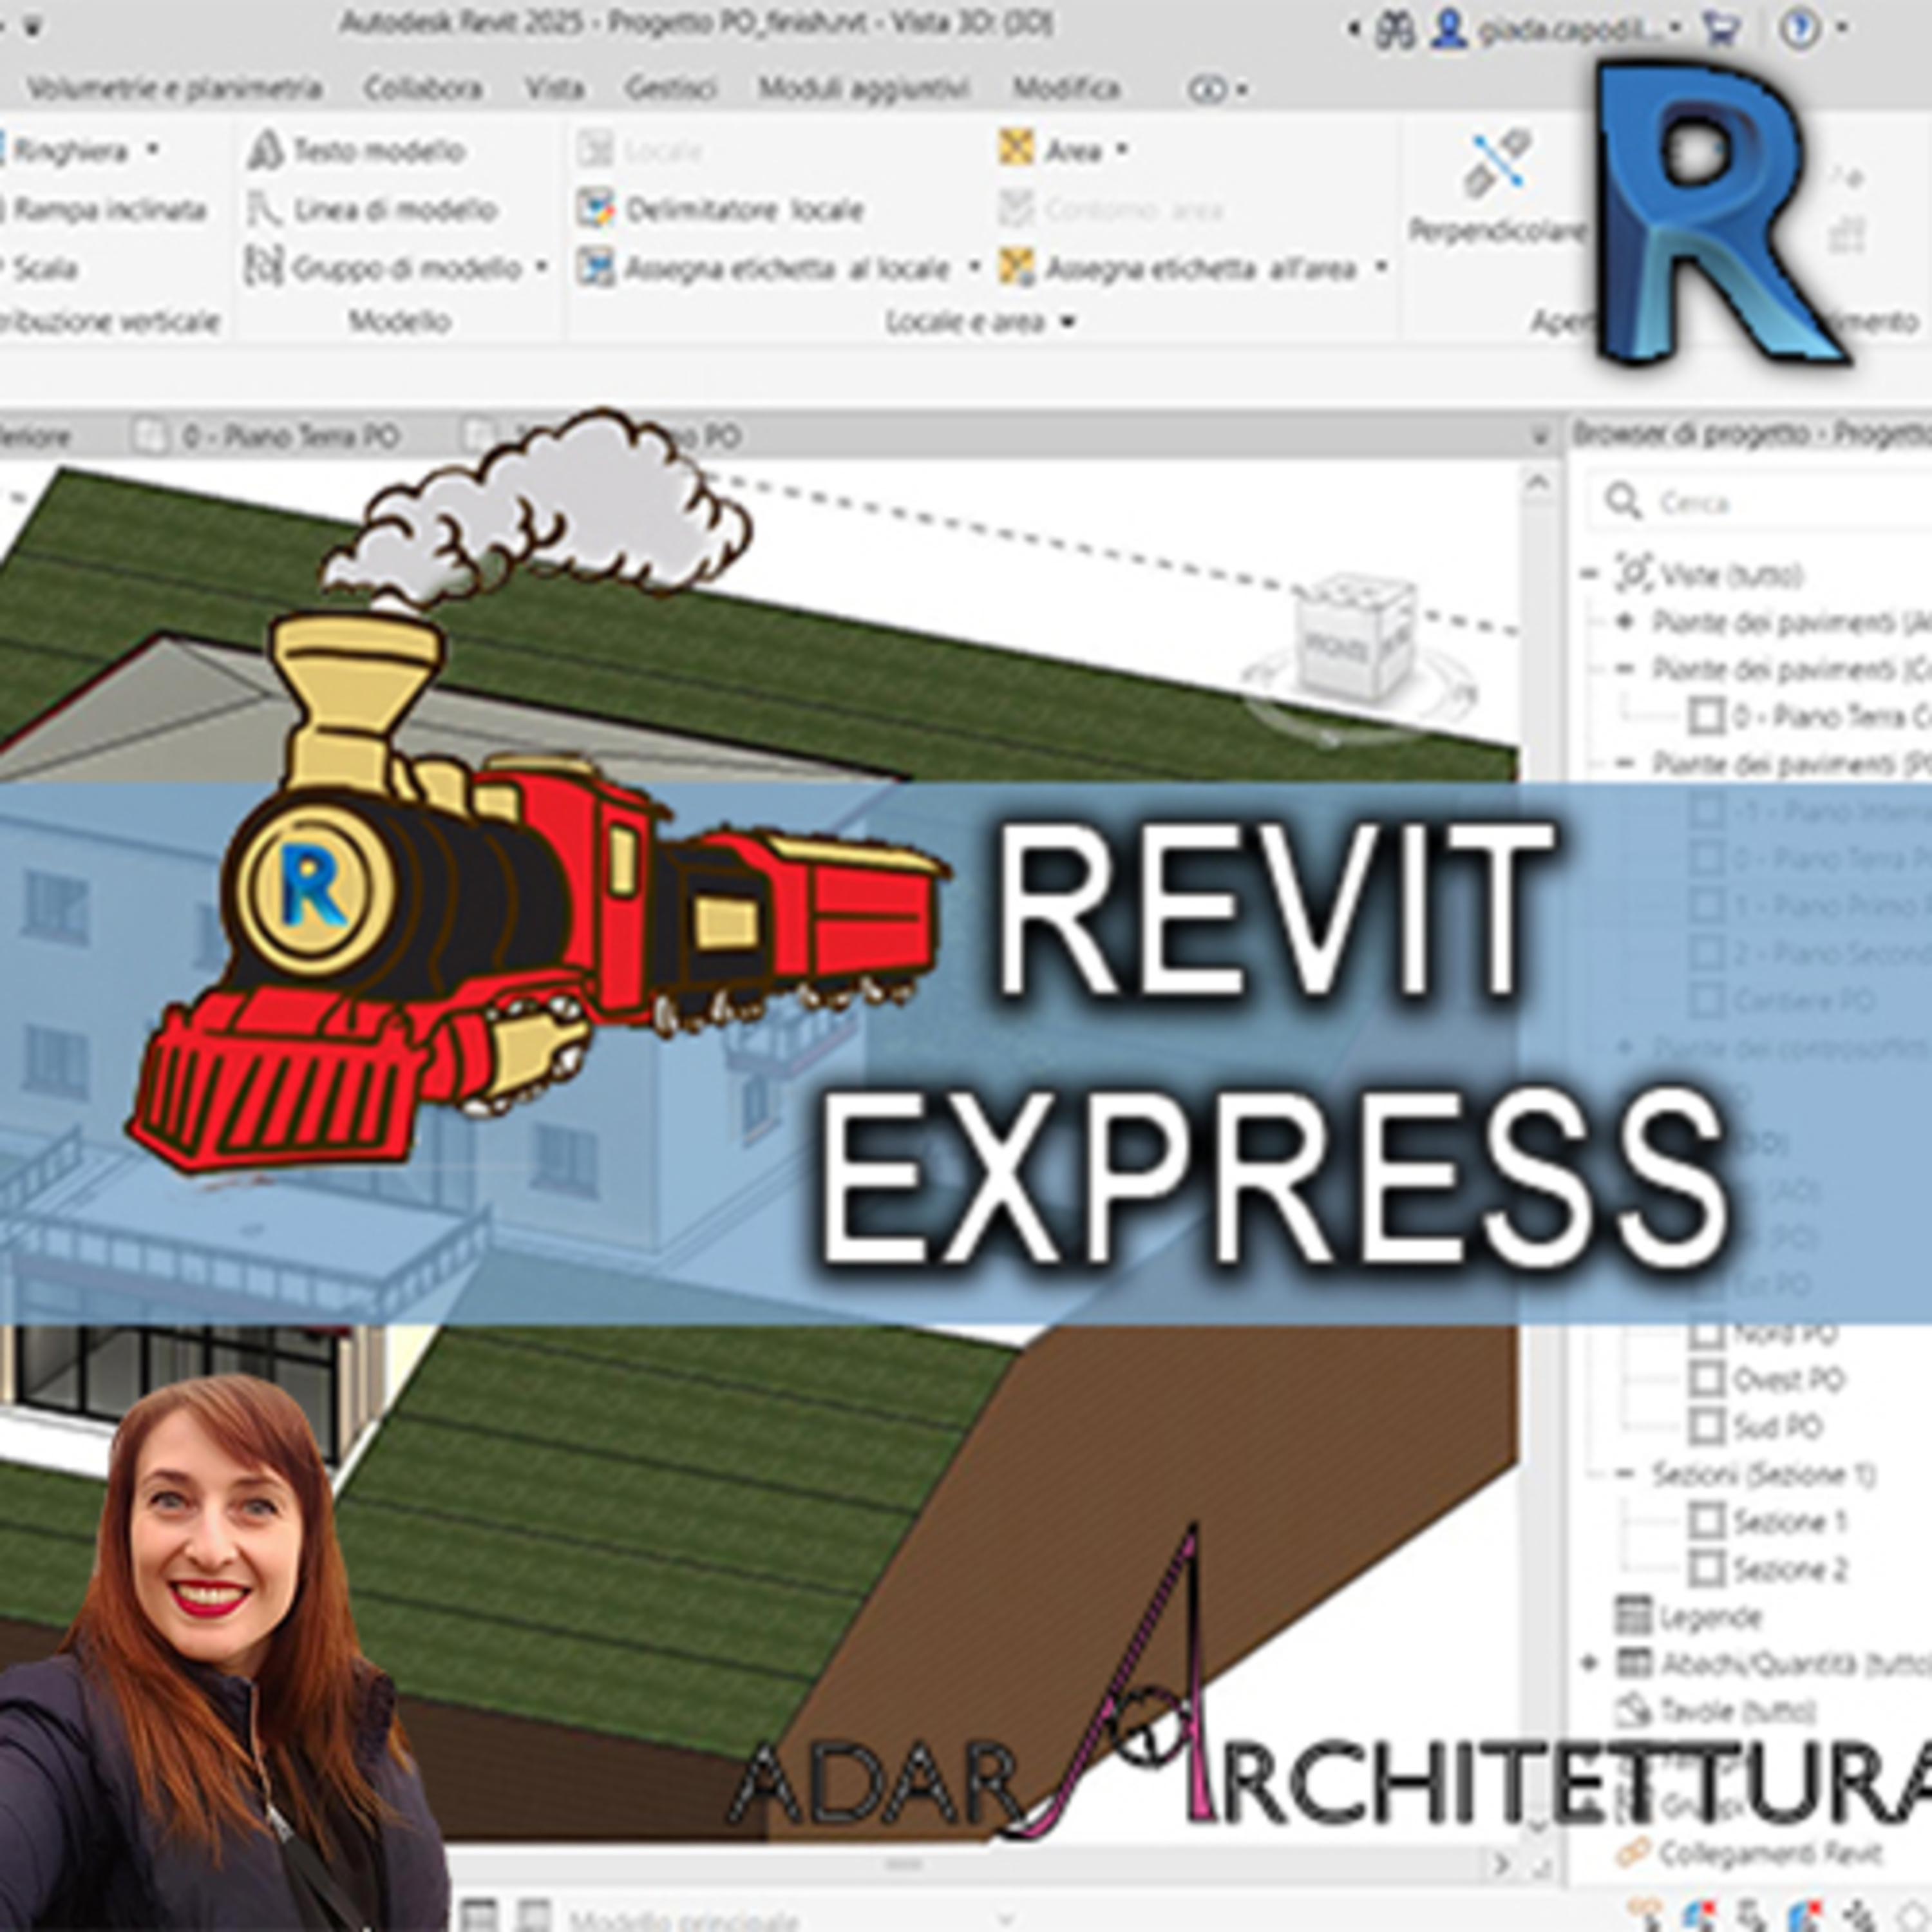Open the Volumetrie e planimetria tab
Image resolution: width=1932 pixels, height=1932 pixels.
click(174, 89)
